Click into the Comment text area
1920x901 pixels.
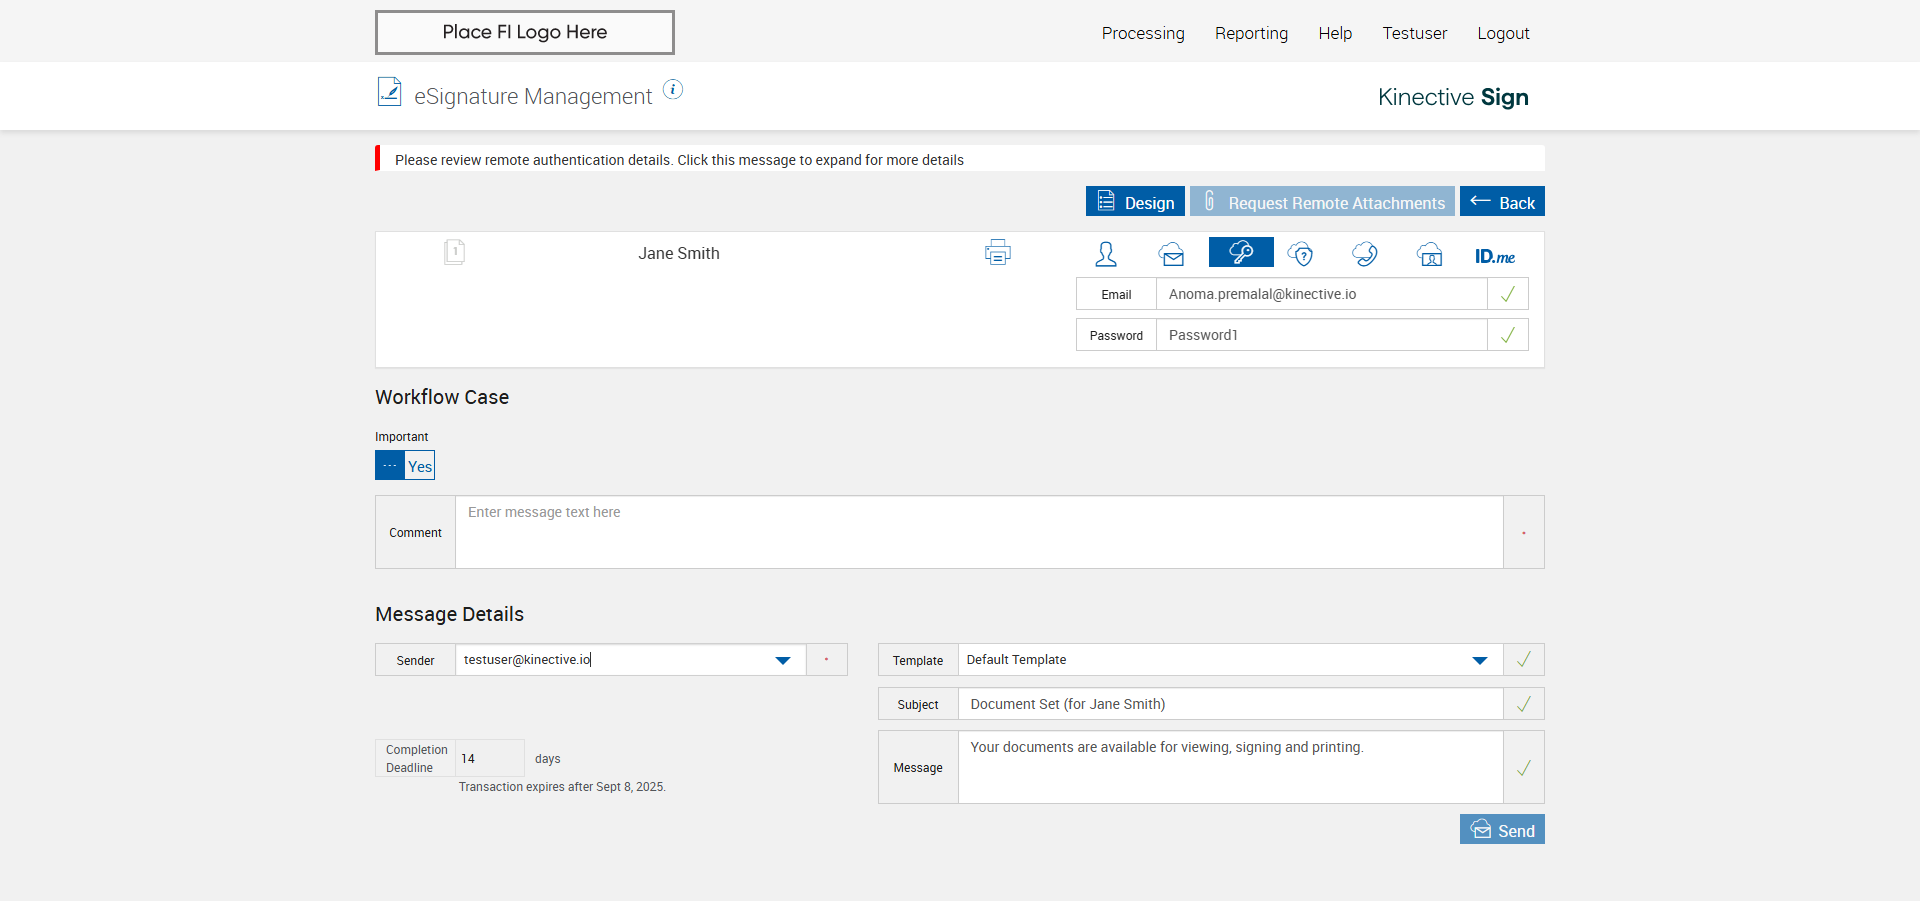click(978, 532)
